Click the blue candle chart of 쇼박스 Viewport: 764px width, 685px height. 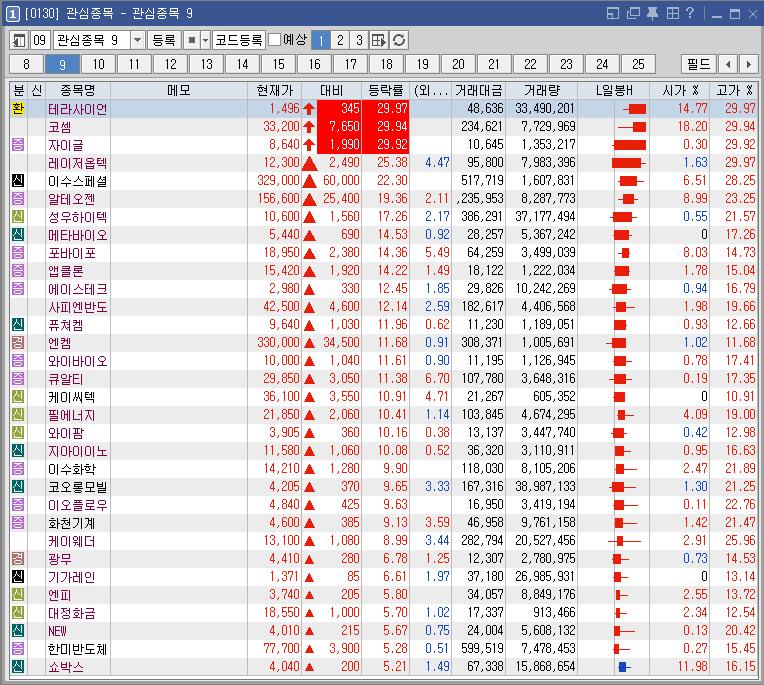(622, 666)
